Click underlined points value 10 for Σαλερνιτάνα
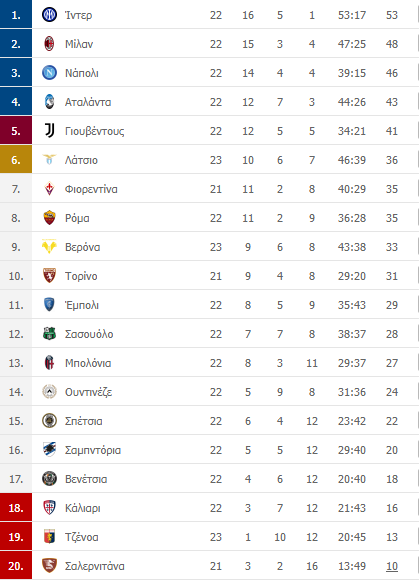Screen dimensions: 419x583 tap(392, 566)
